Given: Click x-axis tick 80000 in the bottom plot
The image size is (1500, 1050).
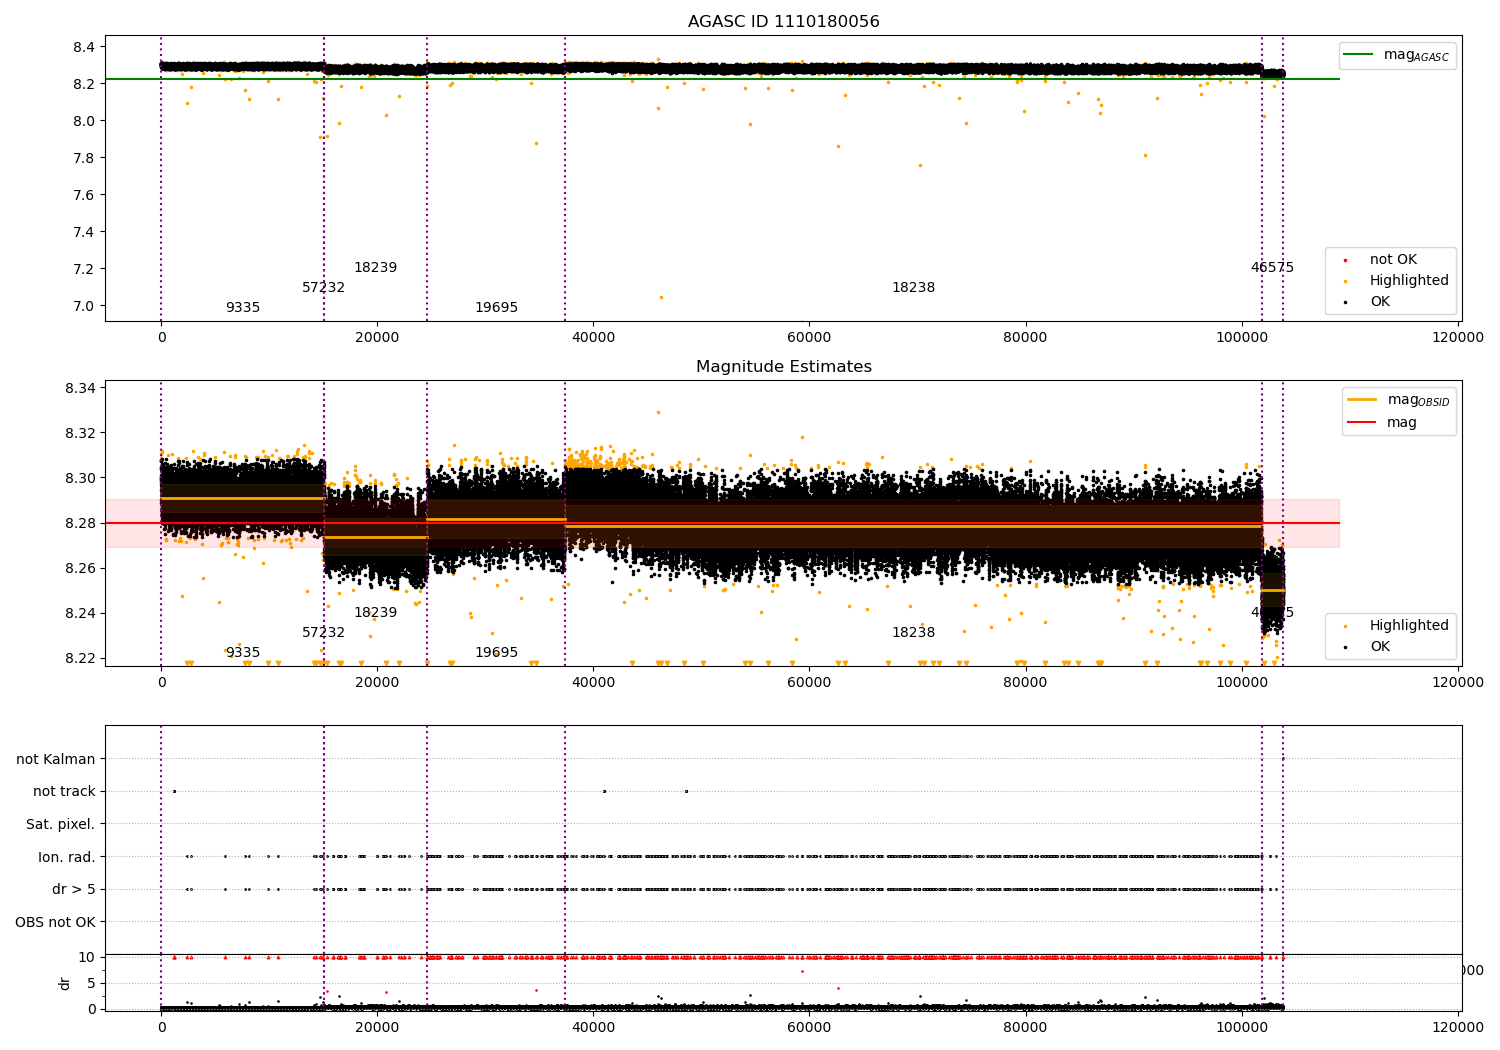Looking at the screenshot, I should point(1025,1027).
